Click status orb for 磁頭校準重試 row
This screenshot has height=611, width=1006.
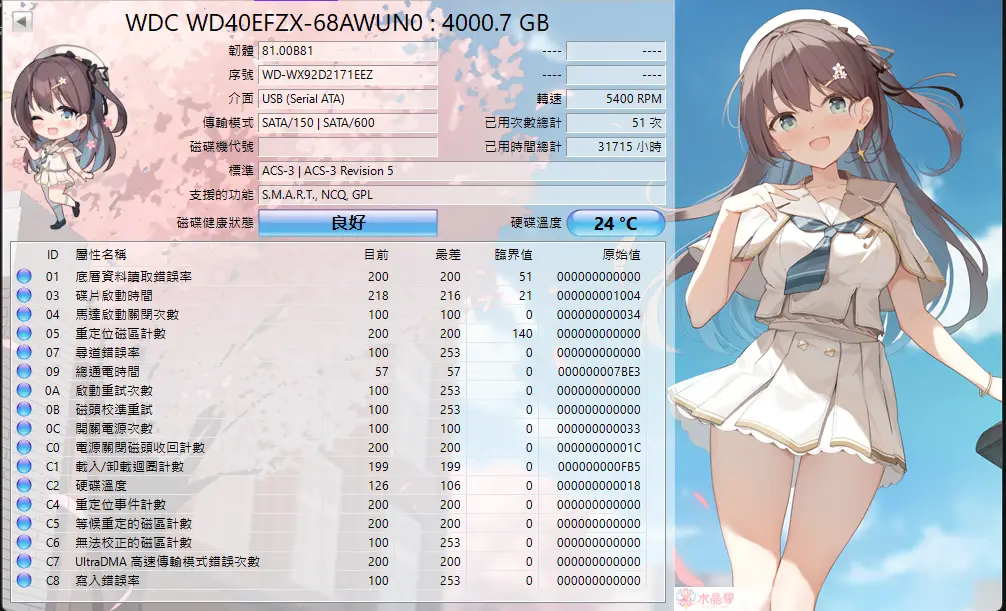click(24, 409)
